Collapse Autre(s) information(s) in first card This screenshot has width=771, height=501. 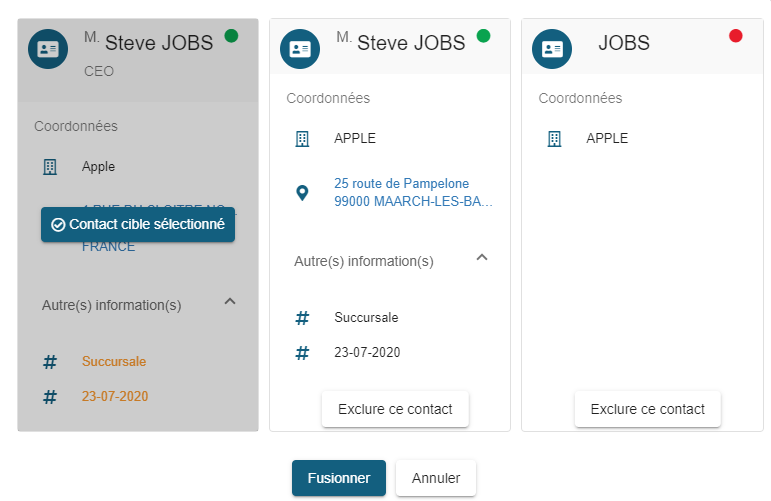230,301
